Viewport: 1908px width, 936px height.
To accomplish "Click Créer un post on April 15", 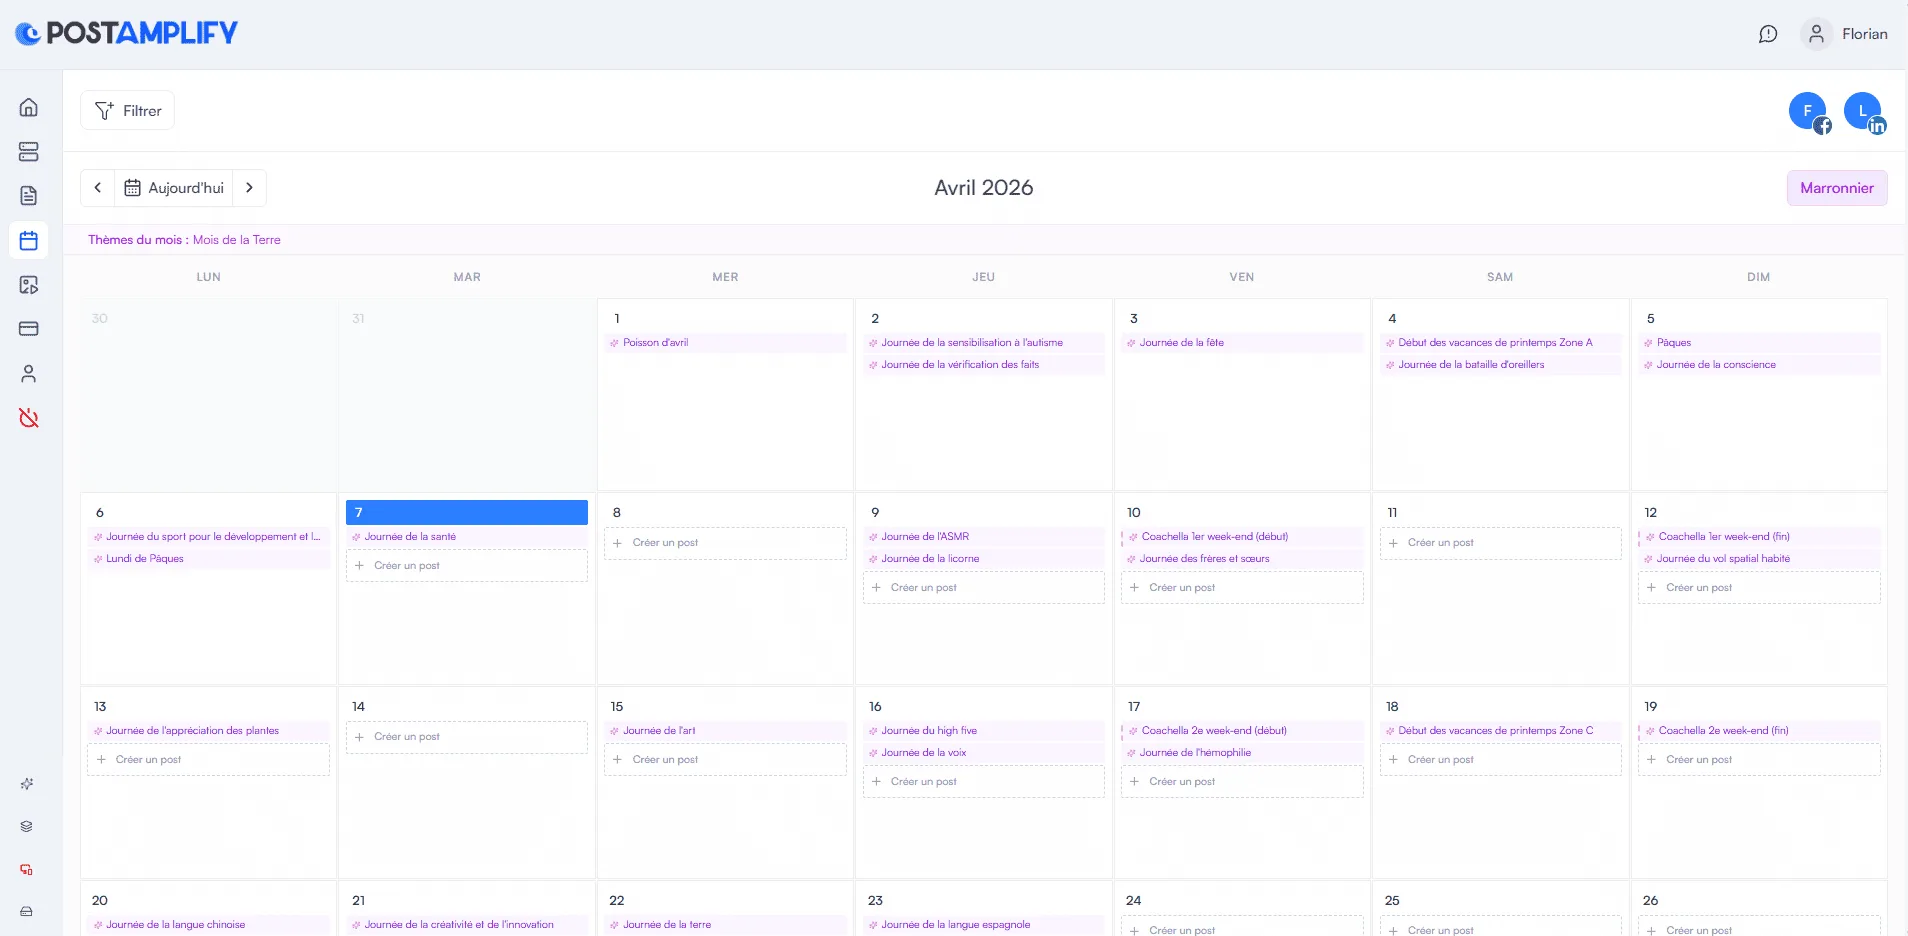I will [x=726, y=760].
